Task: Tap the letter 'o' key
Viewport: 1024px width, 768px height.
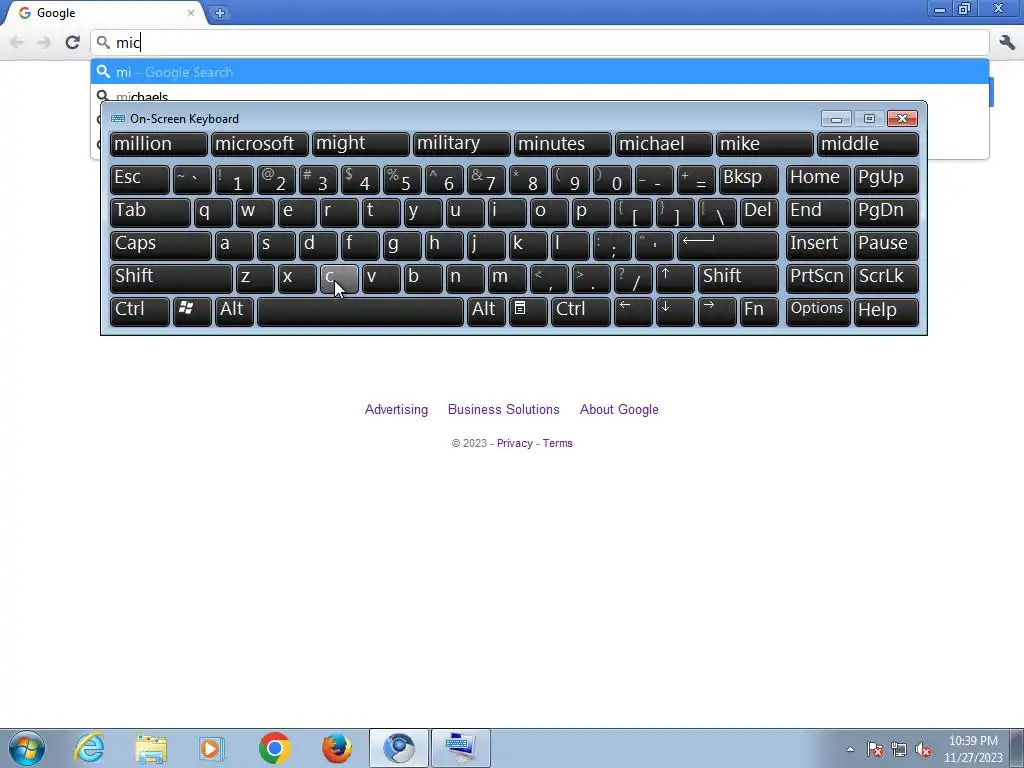Action: click(x=549, y=213)
